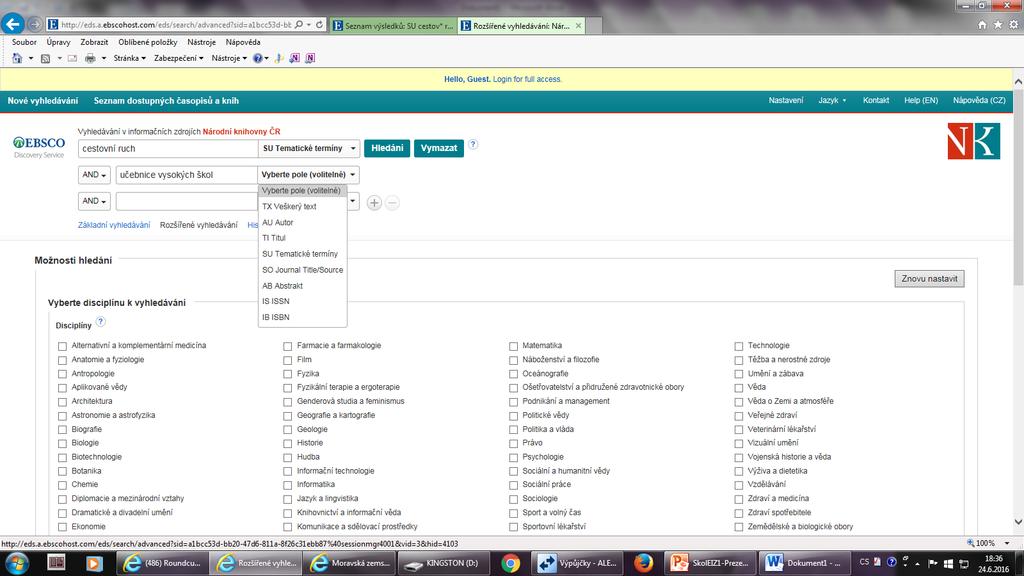Click the first OneNote icon in command bar
The image size is (1024, 576).
pyautogui.click(x=295, y=58)
